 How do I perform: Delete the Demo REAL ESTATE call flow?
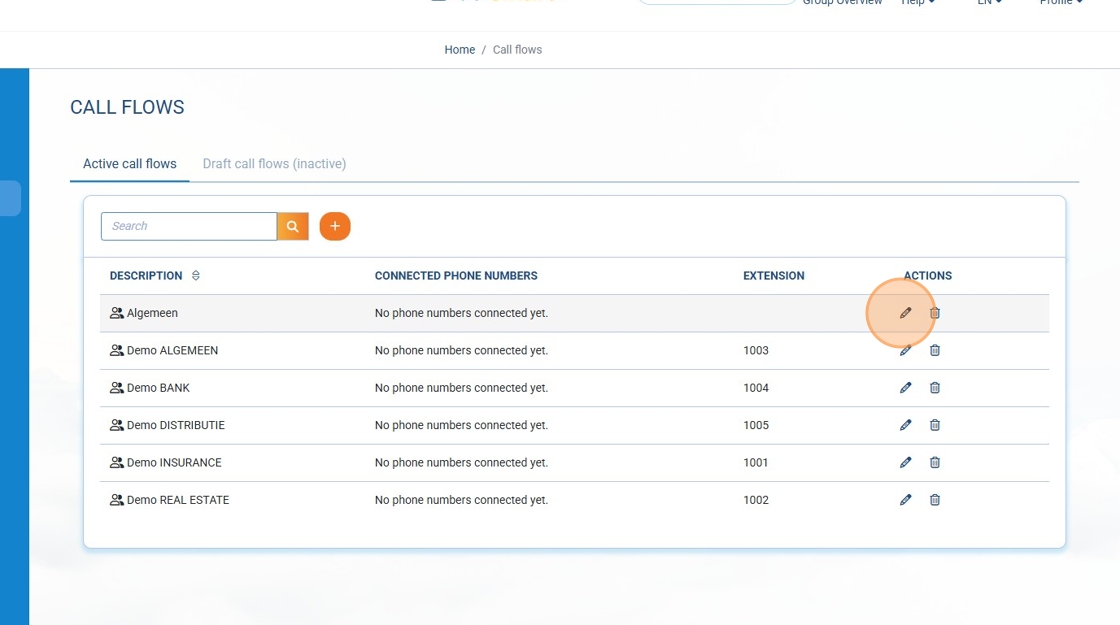(935, 500)
